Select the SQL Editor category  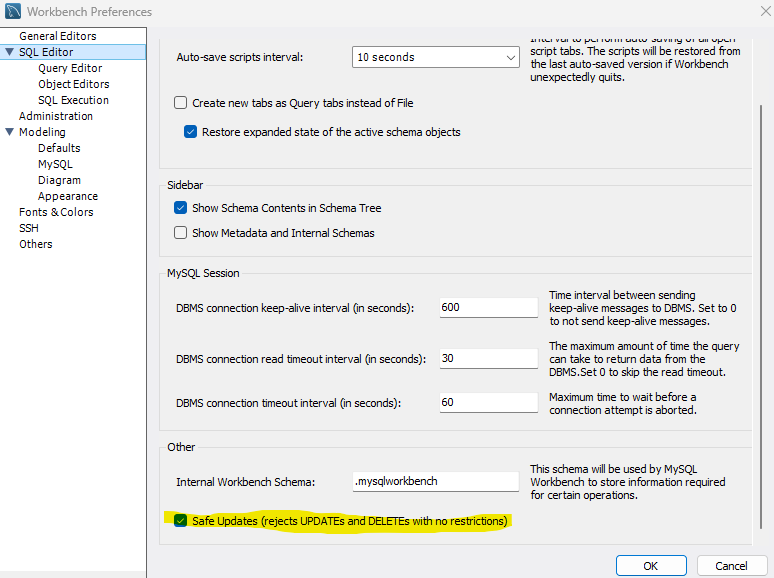(46, 52)
